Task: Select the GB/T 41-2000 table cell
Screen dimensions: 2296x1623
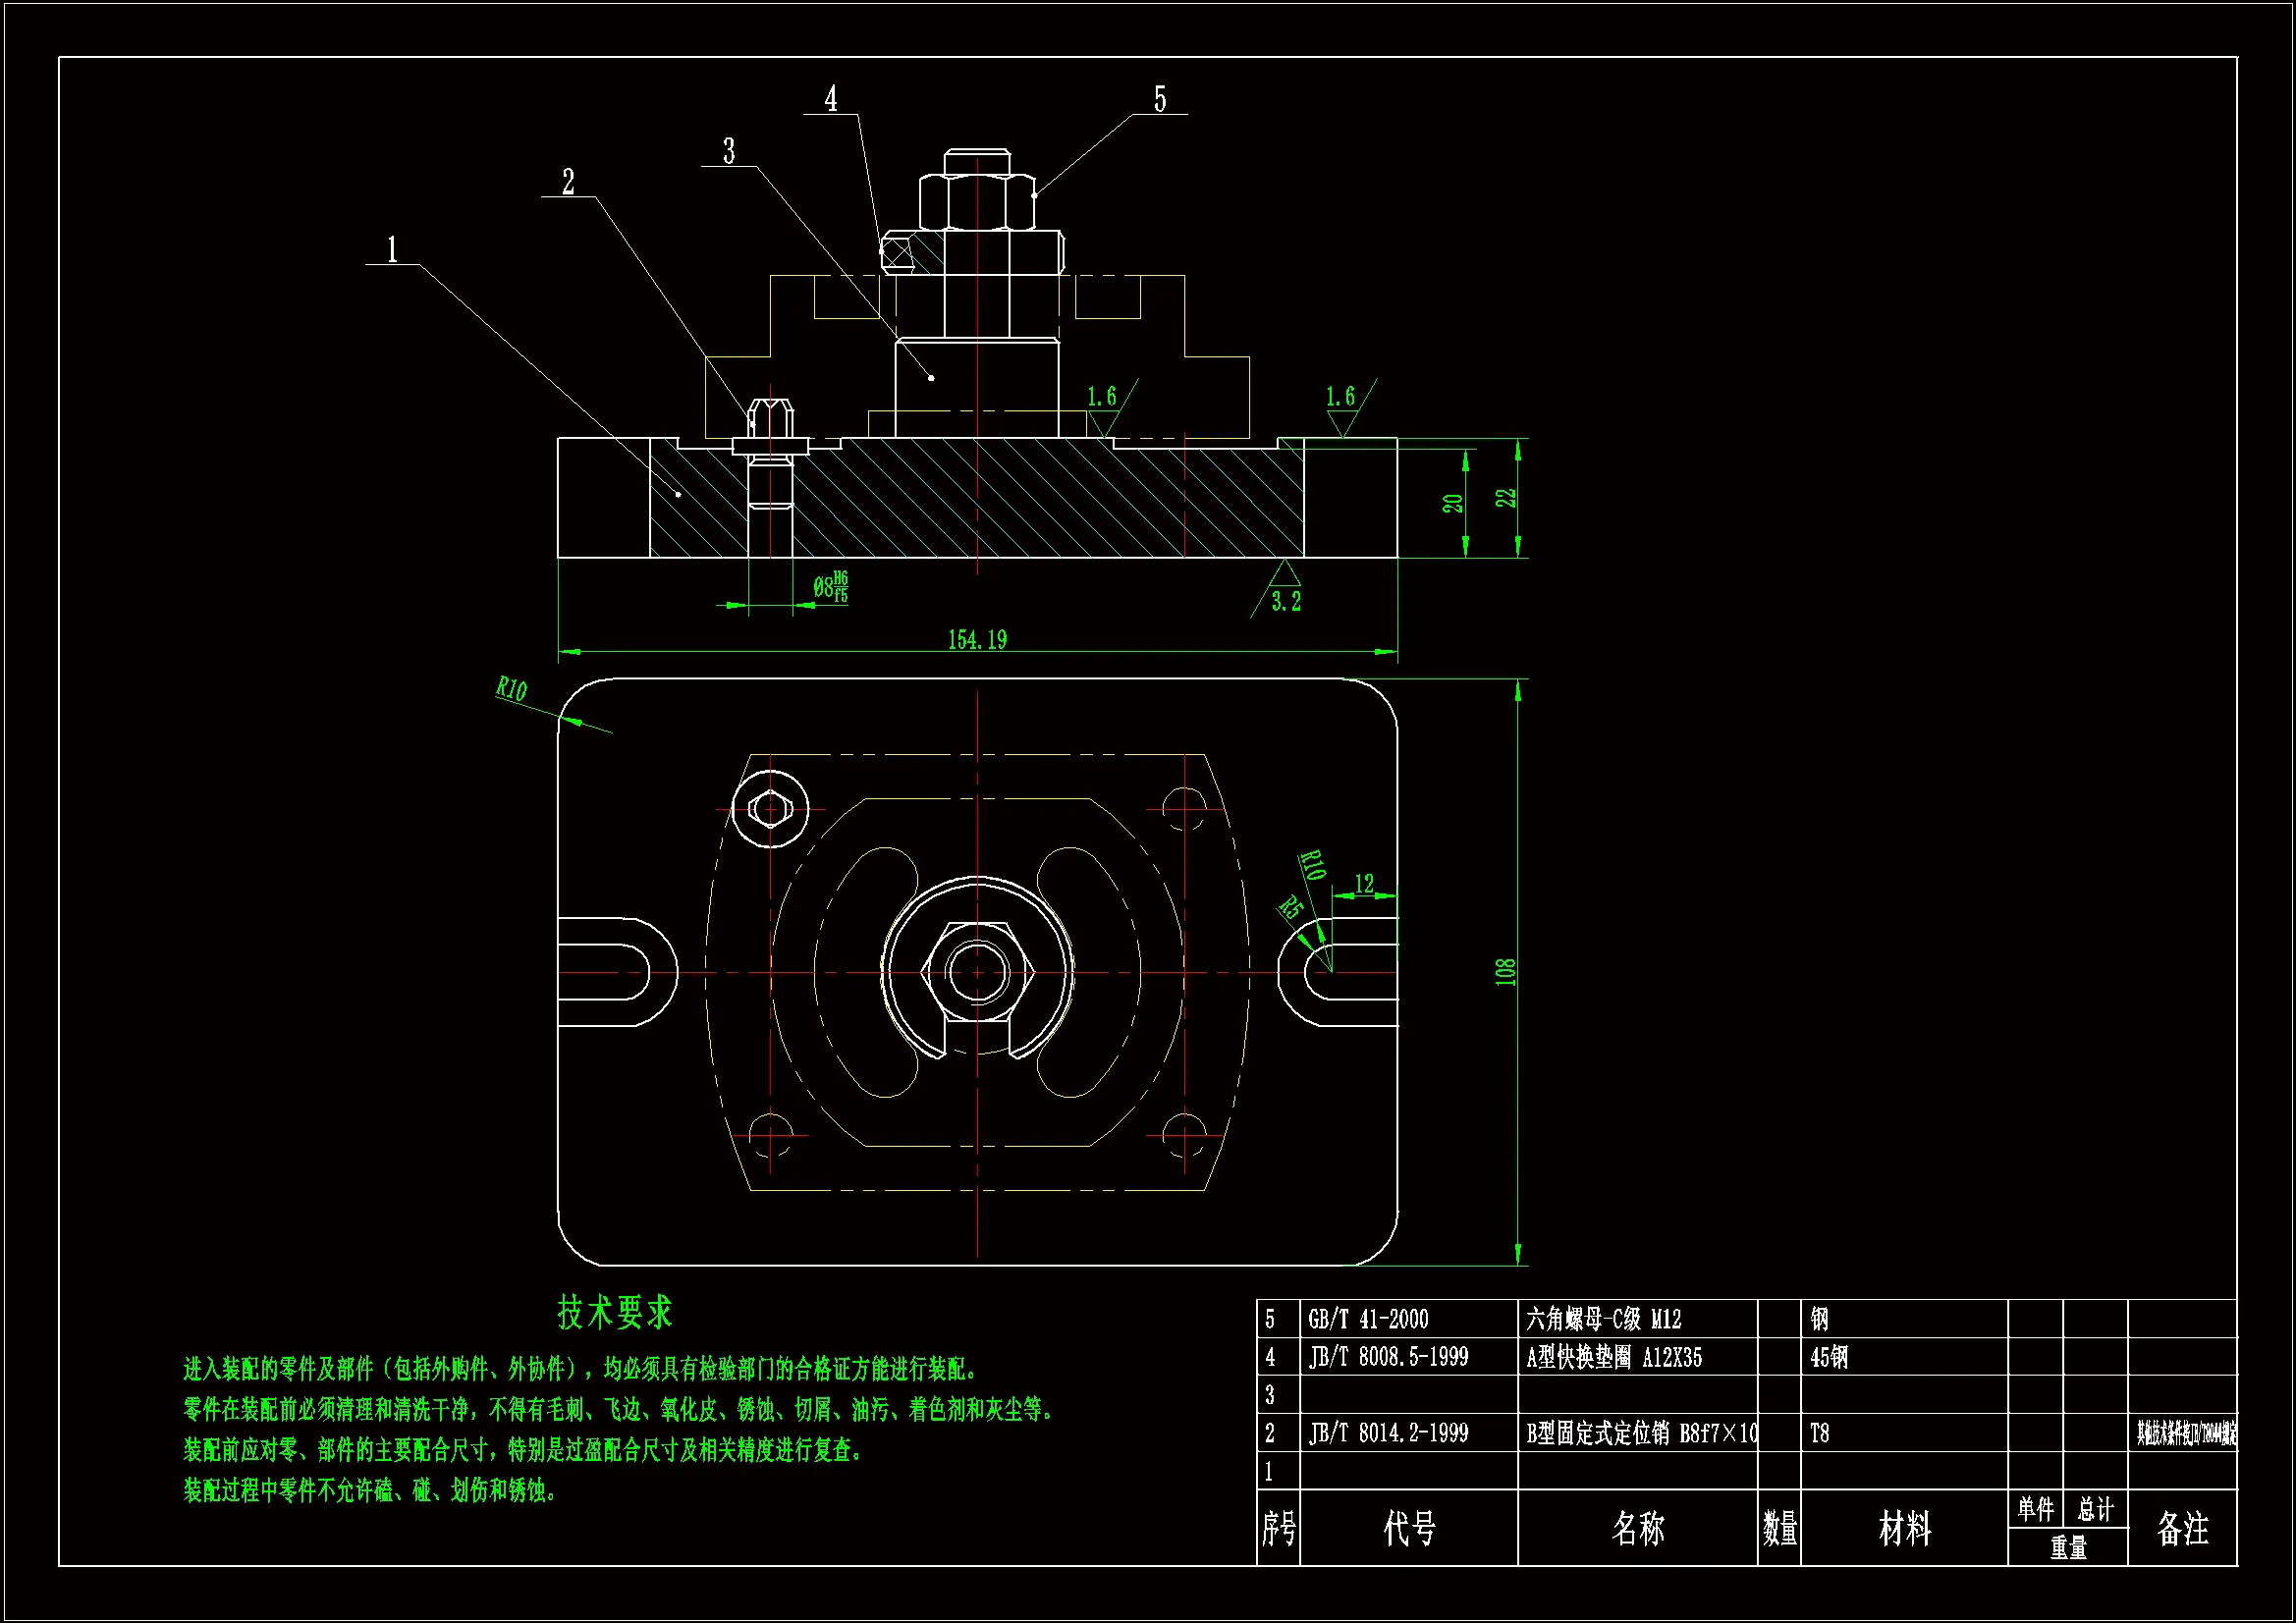Action: (x=1368, y=1319)
